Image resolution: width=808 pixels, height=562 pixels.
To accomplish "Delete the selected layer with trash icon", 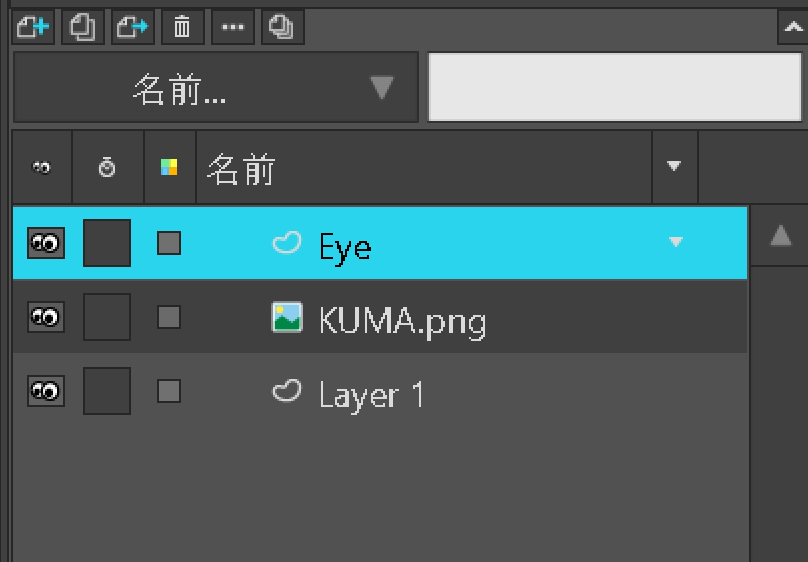I will (x=182, y=27).
